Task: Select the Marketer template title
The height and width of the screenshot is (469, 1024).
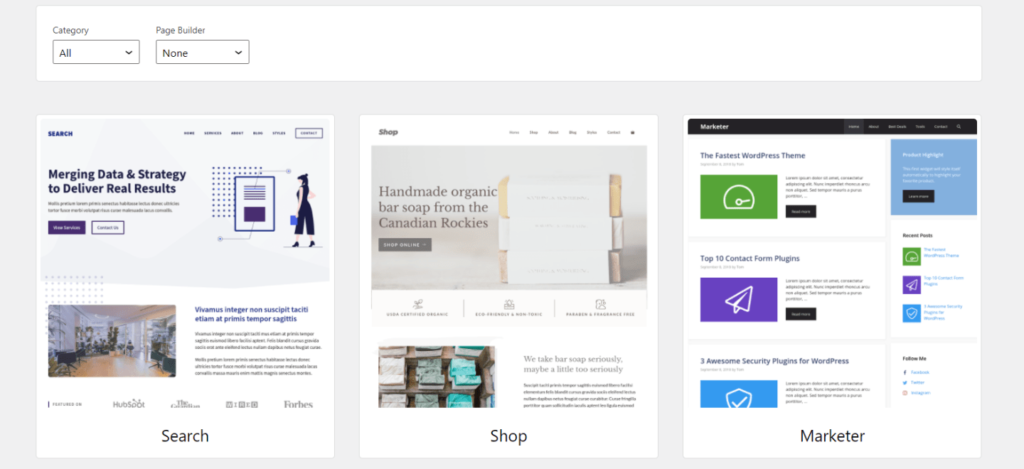Action: point(832,435)
